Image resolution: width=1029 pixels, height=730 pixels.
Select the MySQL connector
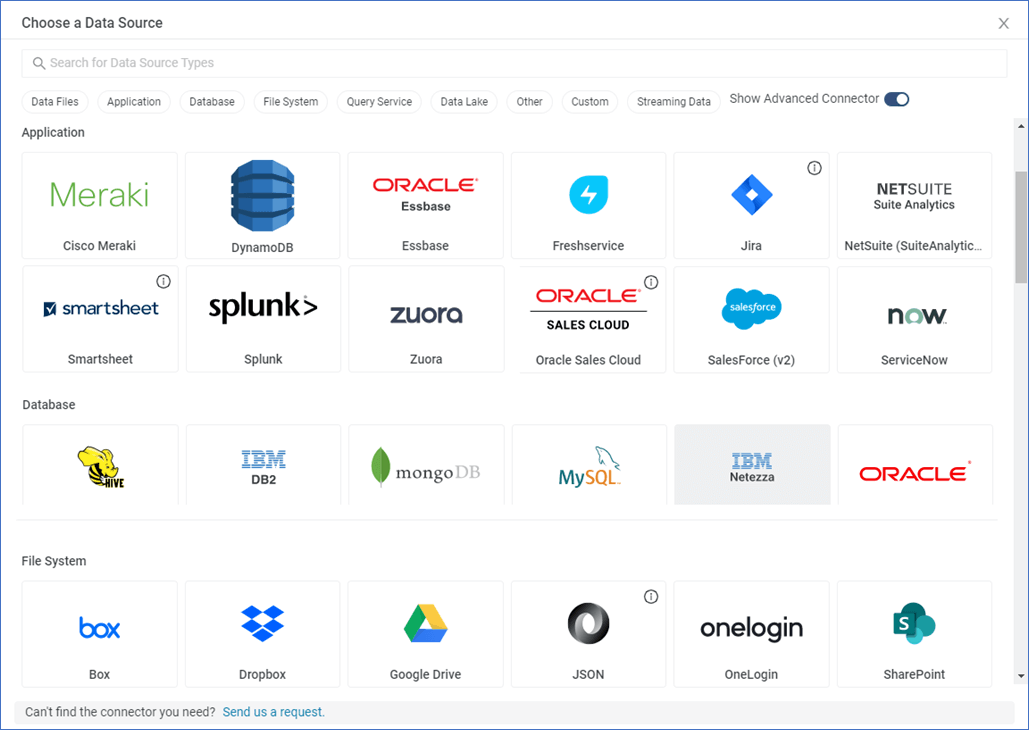coord(588,464)
